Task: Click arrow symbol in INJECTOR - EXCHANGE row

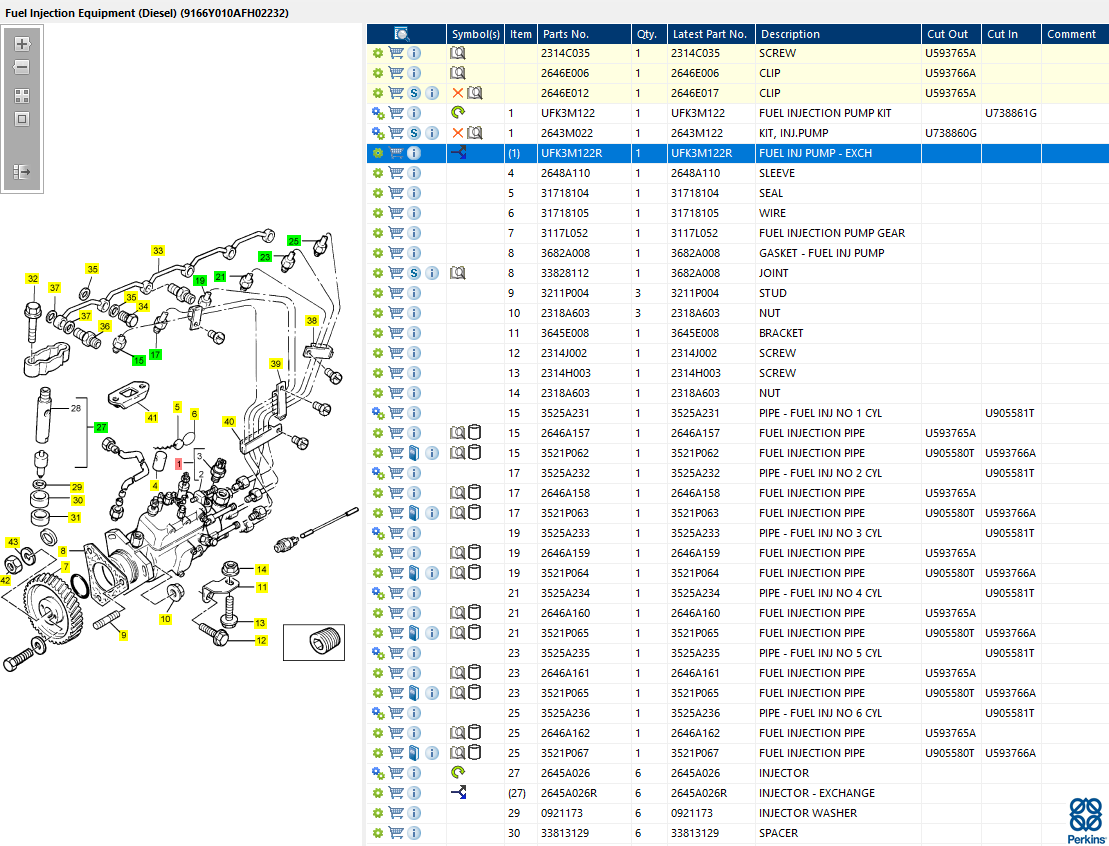Action: 458,793
